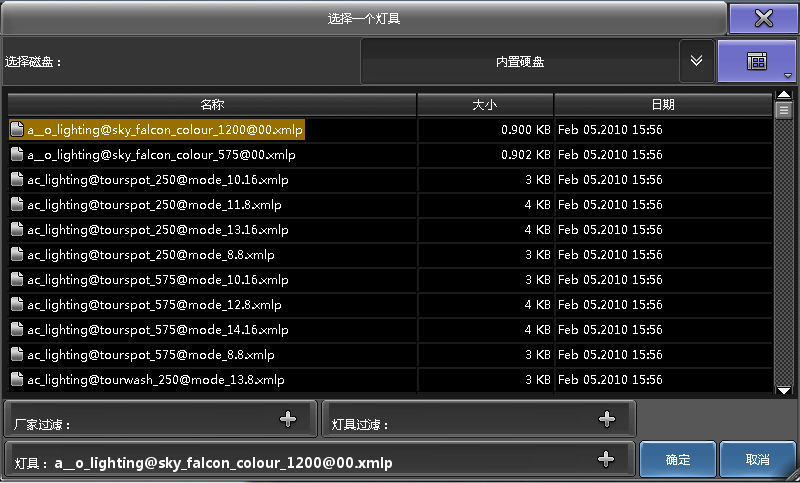Click the file list scrollbar thumb
This screenshot has height=483, width=800.
pyautogui.click(x=784, y=110)
